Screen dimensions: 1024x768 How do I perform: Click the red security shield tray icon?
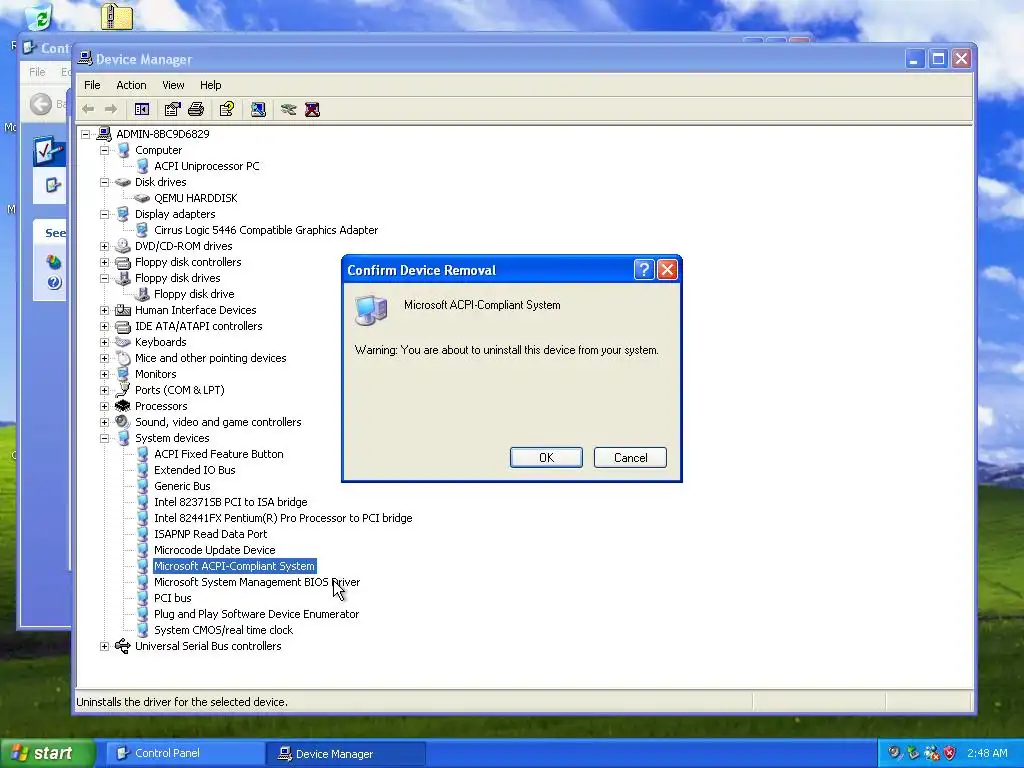click(x=950, y=753)
